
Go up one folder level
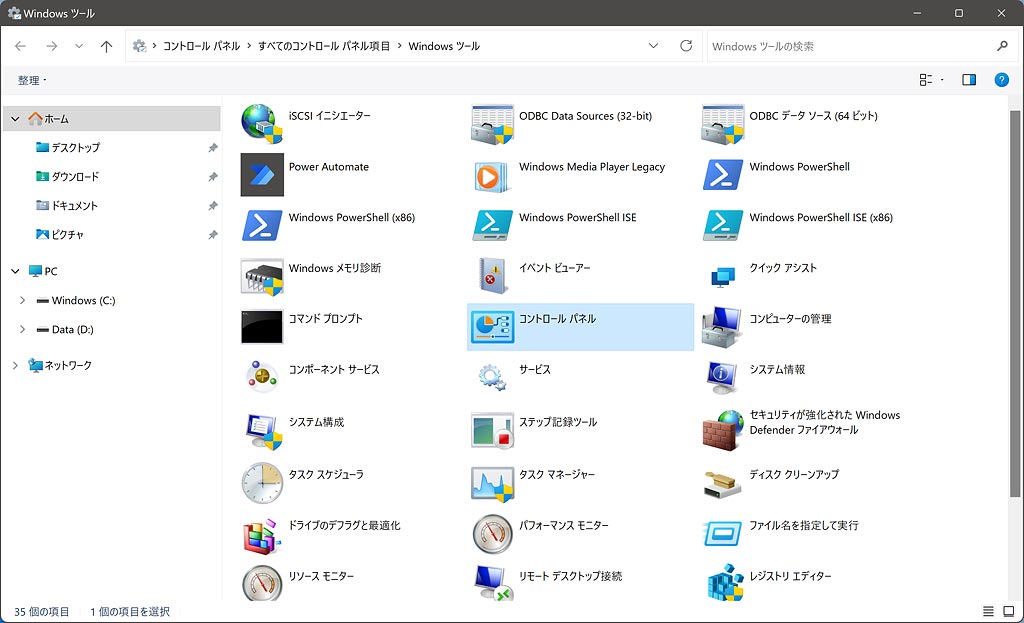coord(106,46)
